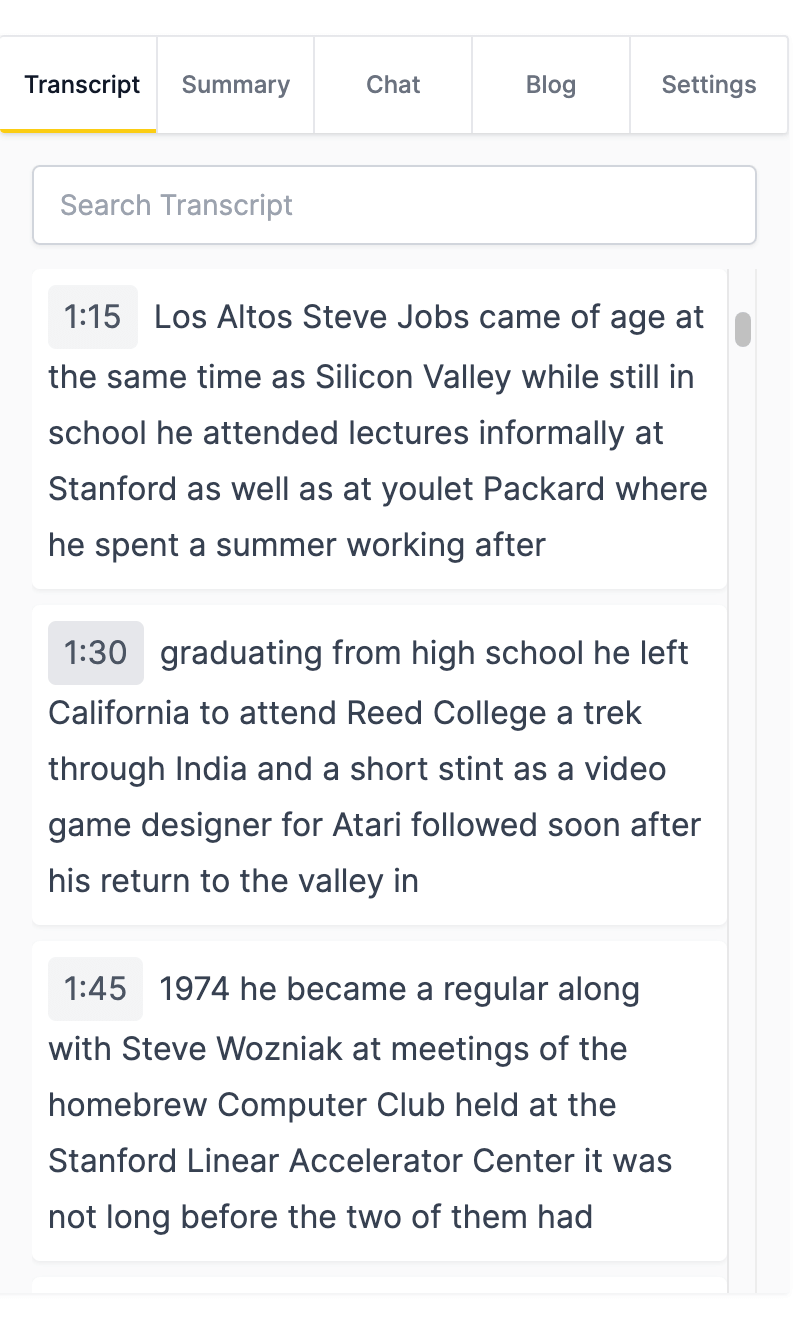Click the Transcript tab

click(82, 85)
